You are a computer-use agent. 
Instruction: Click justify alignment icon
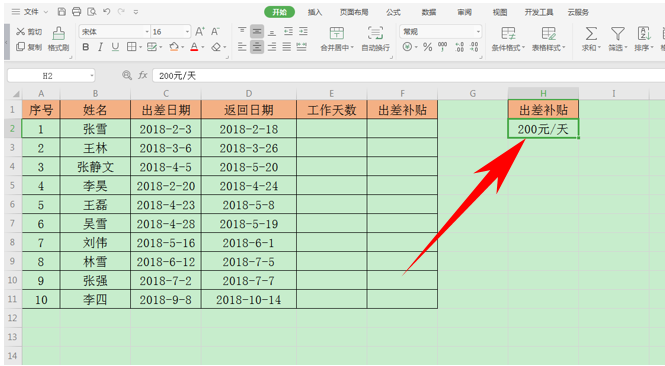tap(287, 47)
